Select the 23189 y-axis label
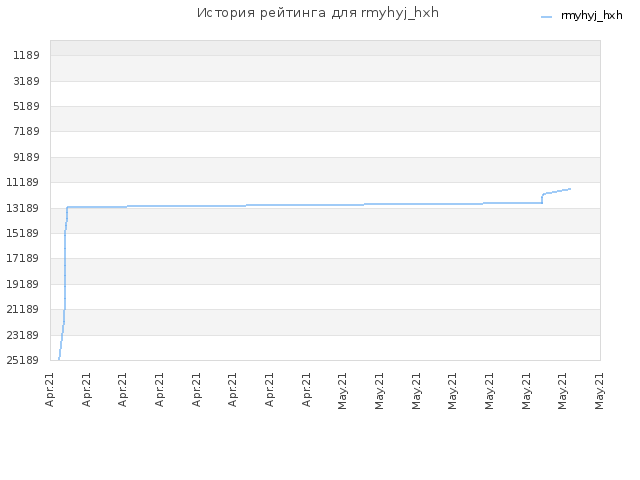 pyautogui.click(x=22, y=335)
